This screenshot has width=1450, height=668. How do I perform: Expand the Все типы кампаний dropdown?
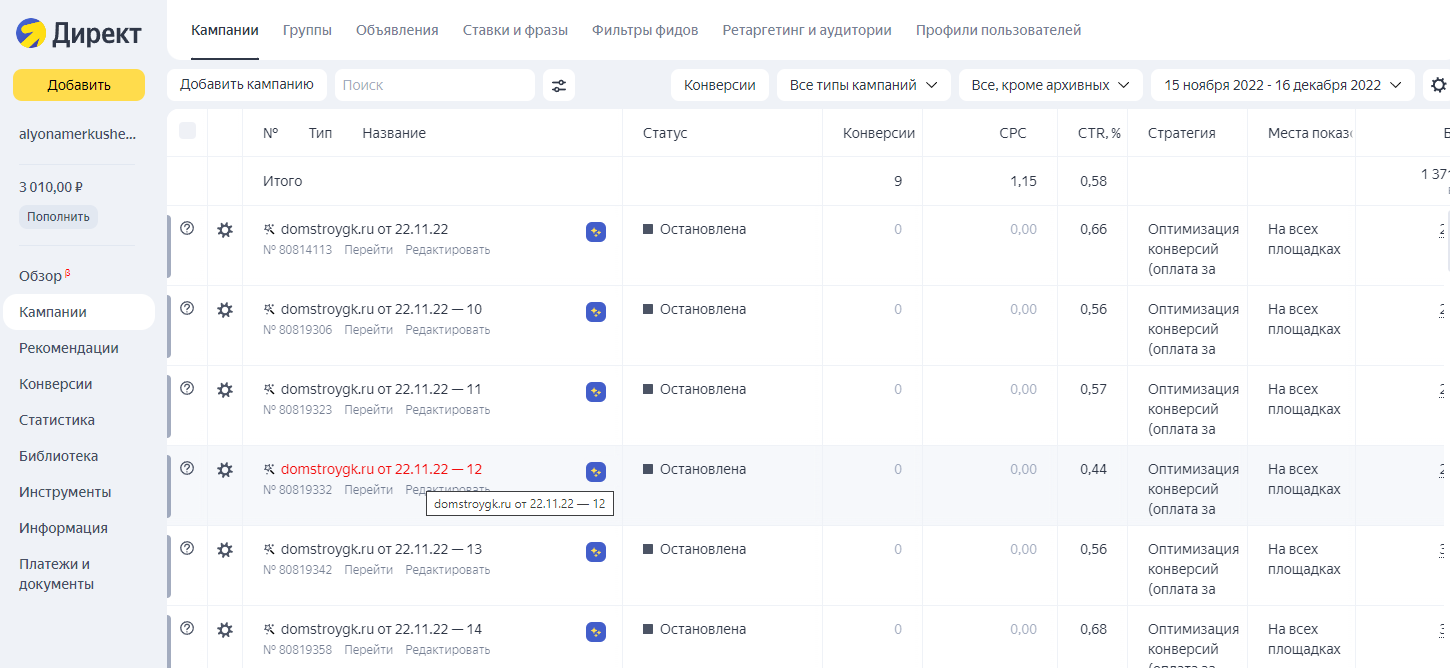click(x=863, y=85)
